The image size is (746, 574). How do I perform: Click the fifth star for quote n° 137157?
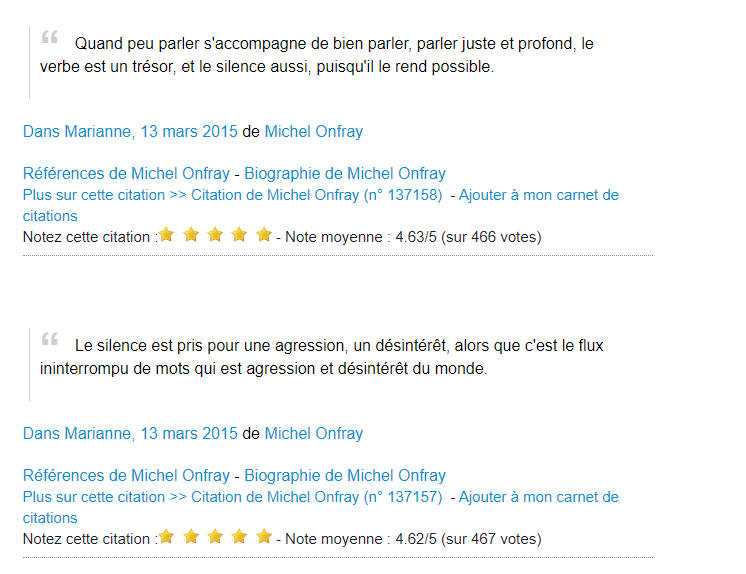[264, 537]
